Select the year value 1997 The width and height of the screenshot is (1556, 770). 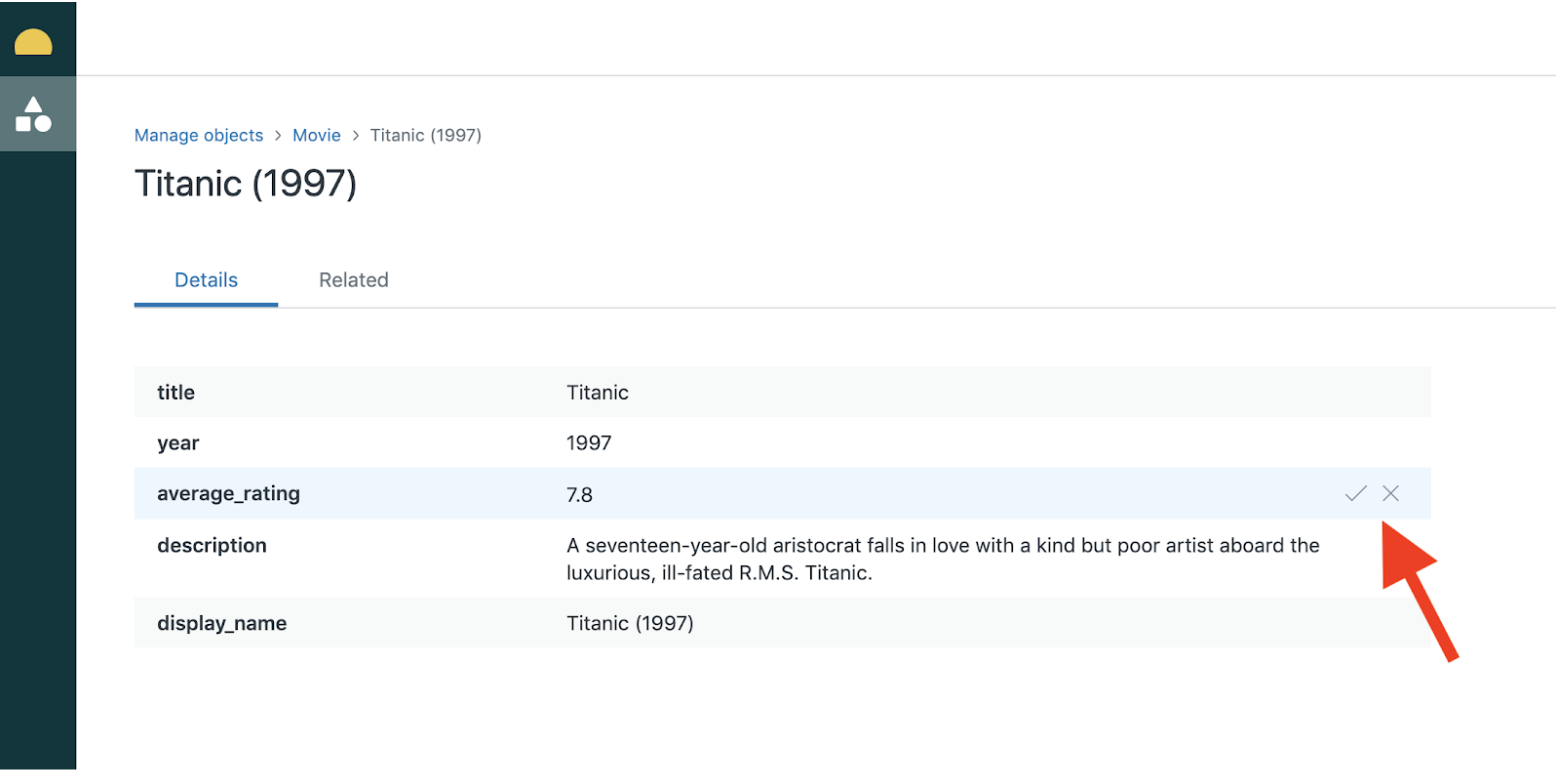tap(589, 442)
